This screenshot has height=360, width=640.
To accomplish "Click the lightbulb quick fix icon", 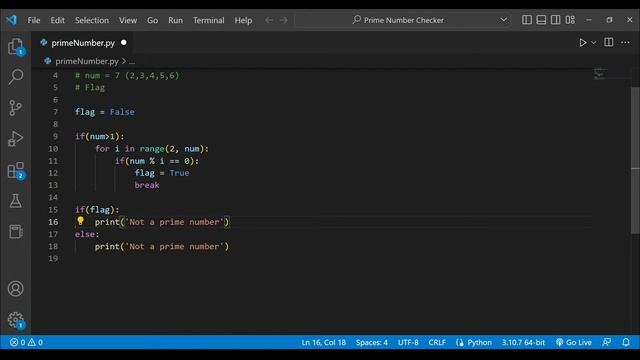I will (80, 221).
